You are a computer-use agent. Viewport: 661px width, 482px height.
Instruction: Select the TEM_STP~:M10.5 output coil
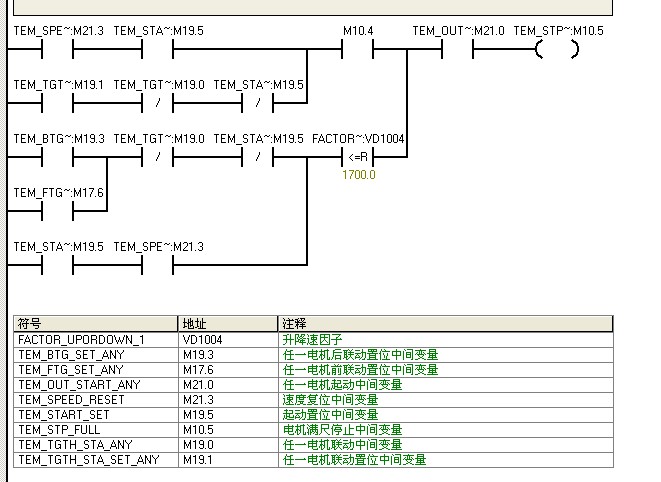(557, 49)
